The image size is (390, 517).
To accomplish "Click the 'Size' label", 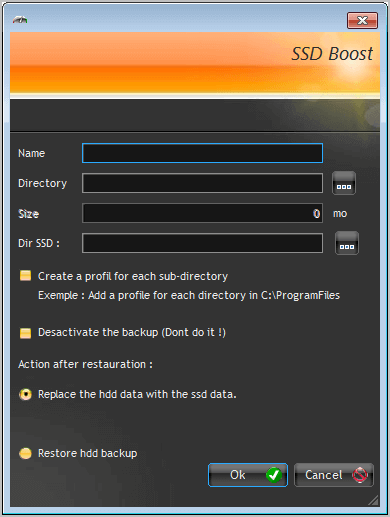I will click(28, 213).
